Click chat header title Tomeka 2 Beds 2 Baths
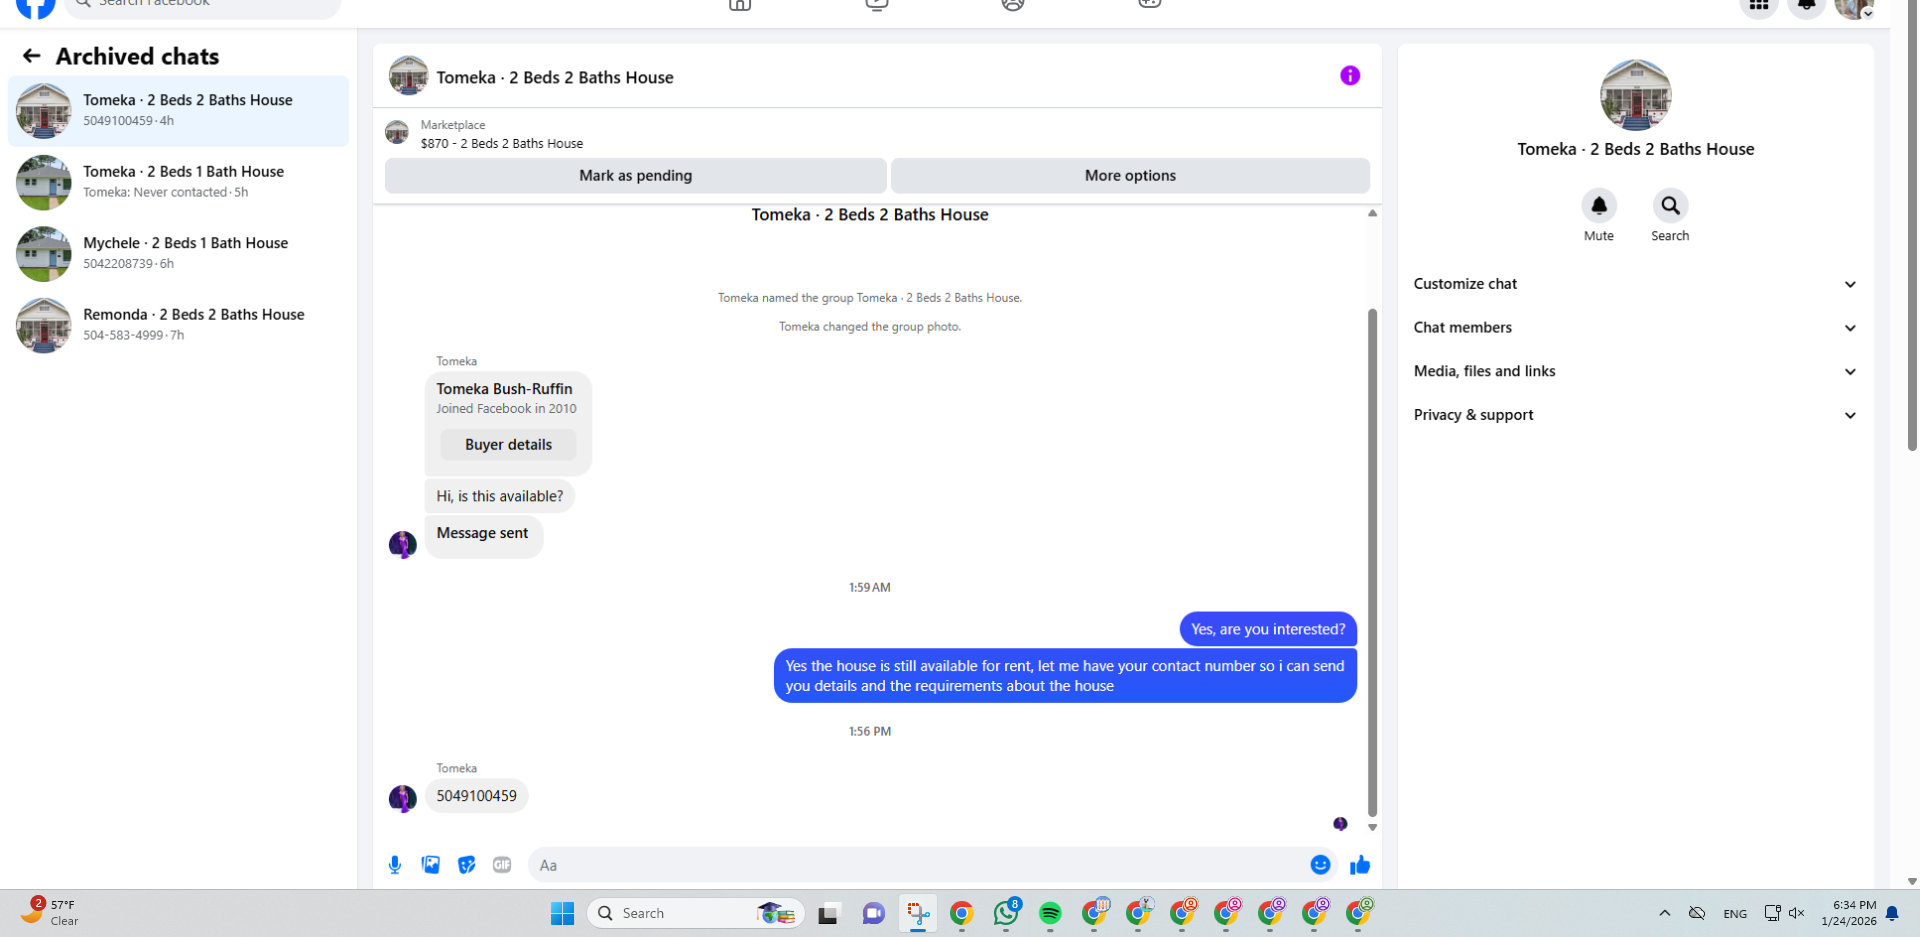This screenshot has height=937, width=1920. (555, 77)
